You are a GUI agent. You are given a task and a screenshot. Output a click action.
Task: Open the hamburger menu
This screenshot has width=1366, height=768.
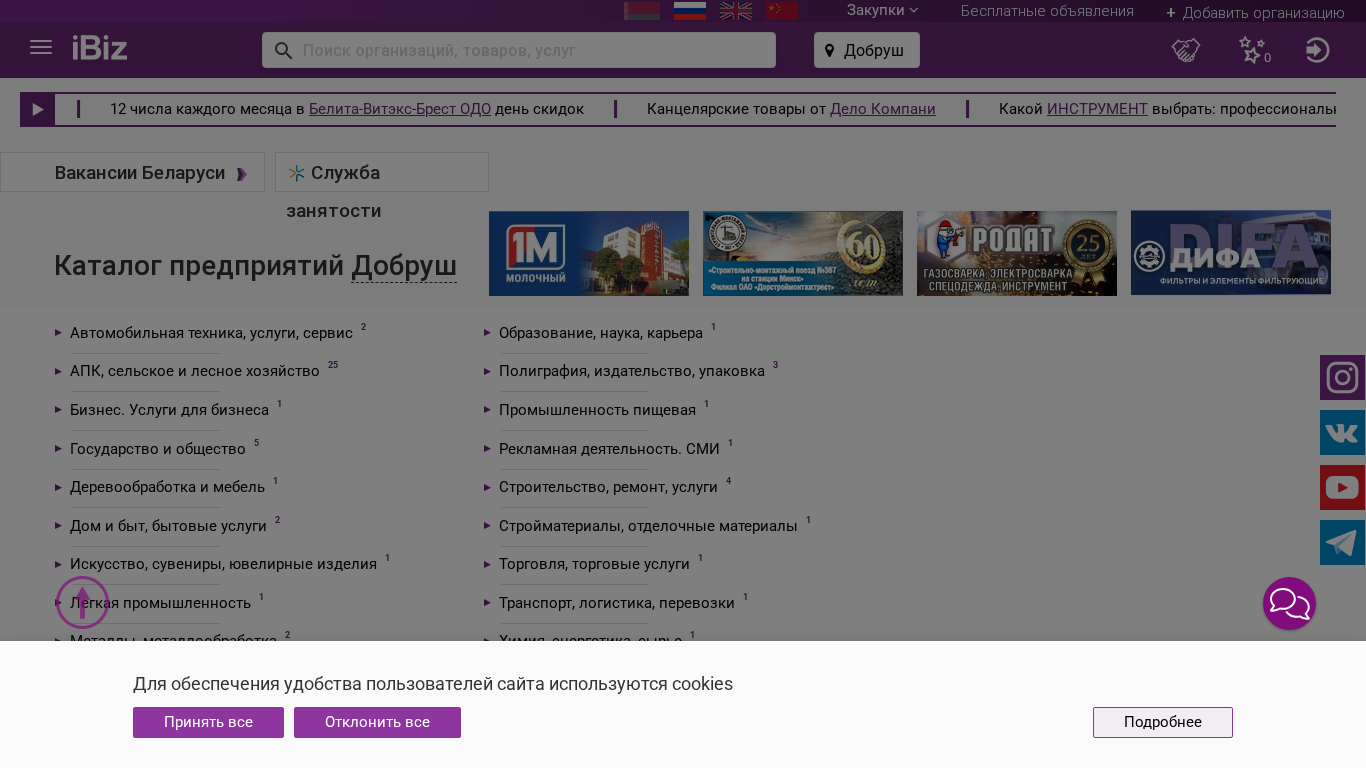pyautogui.click(x=41, y=48)
